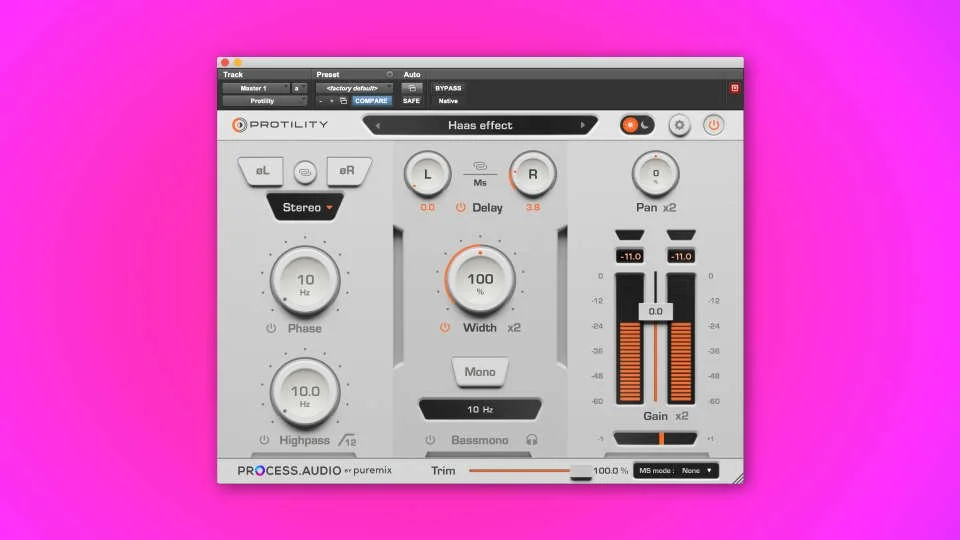Open the plug-in automation enable icon
This screenshot has height=540, width=960.
(x=411, y=88)
